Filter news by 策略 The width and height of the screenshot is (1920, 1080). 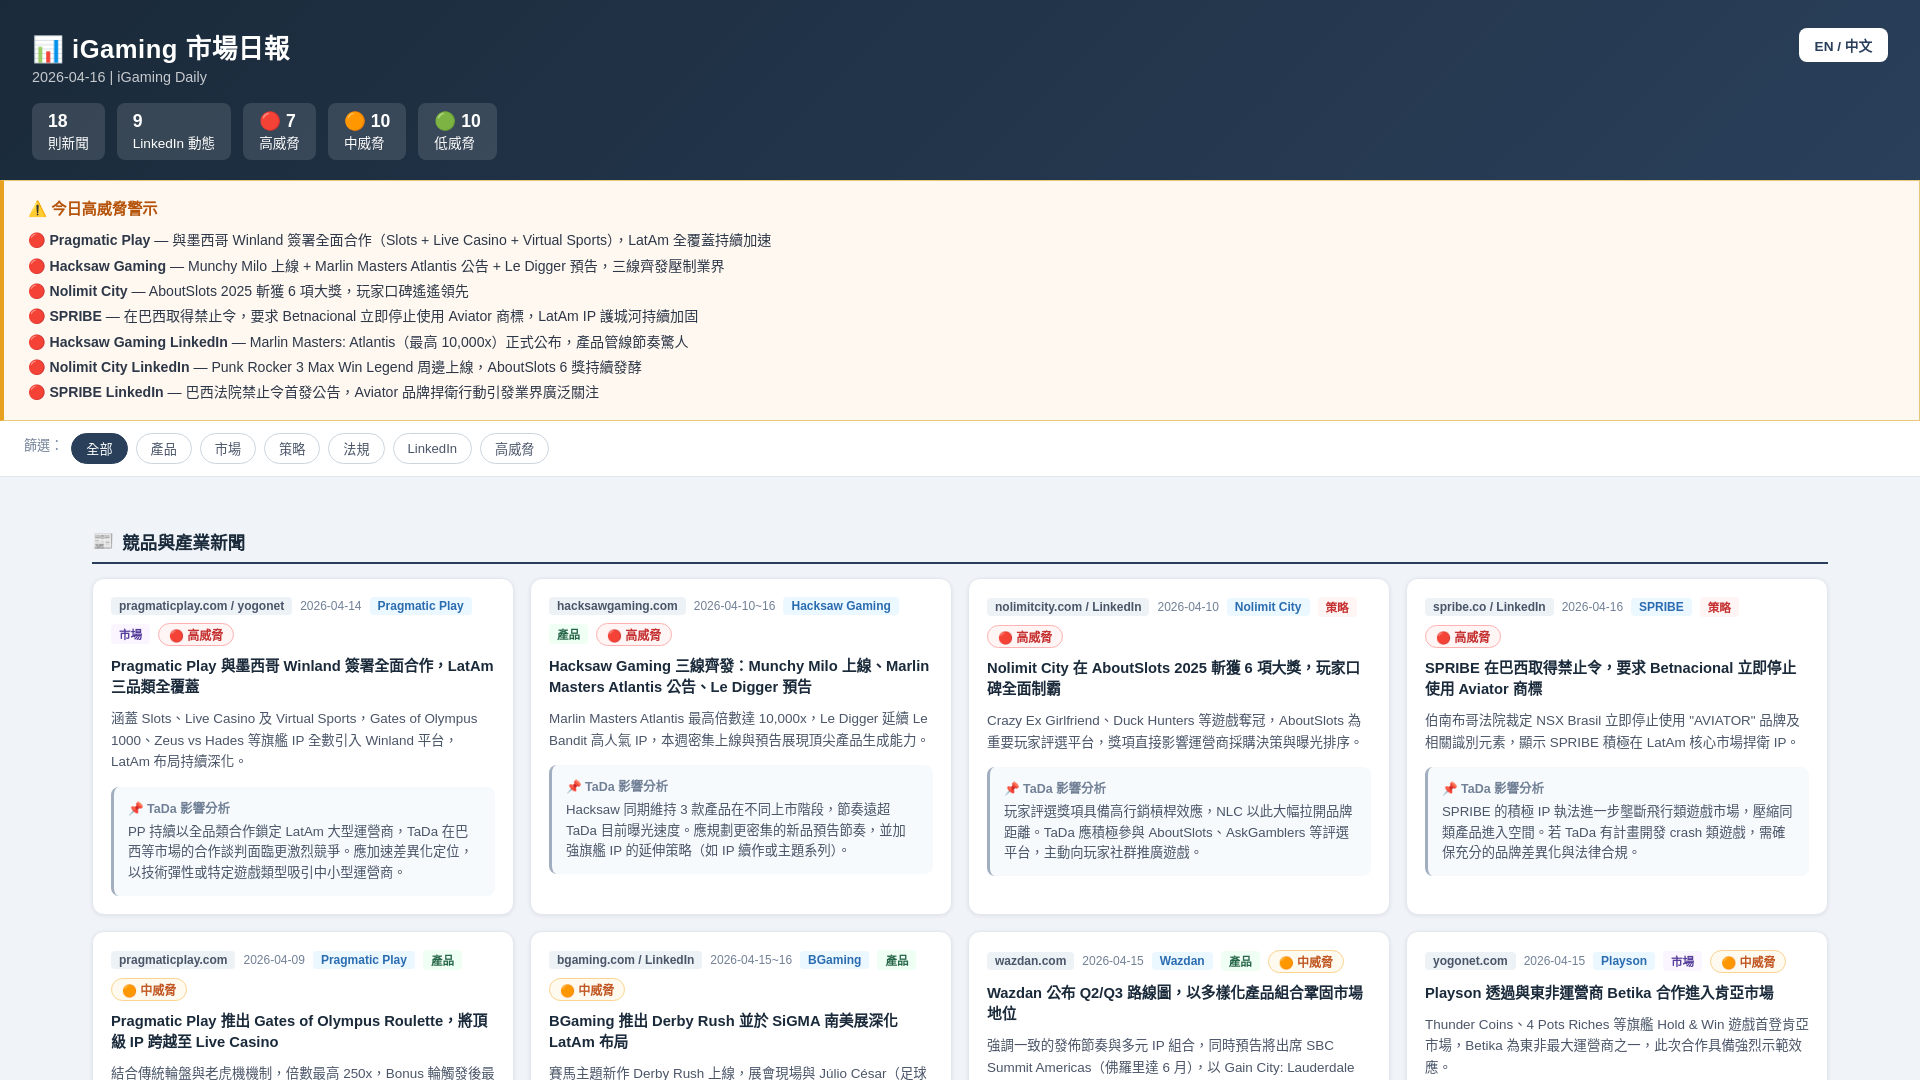click(291, 449)
